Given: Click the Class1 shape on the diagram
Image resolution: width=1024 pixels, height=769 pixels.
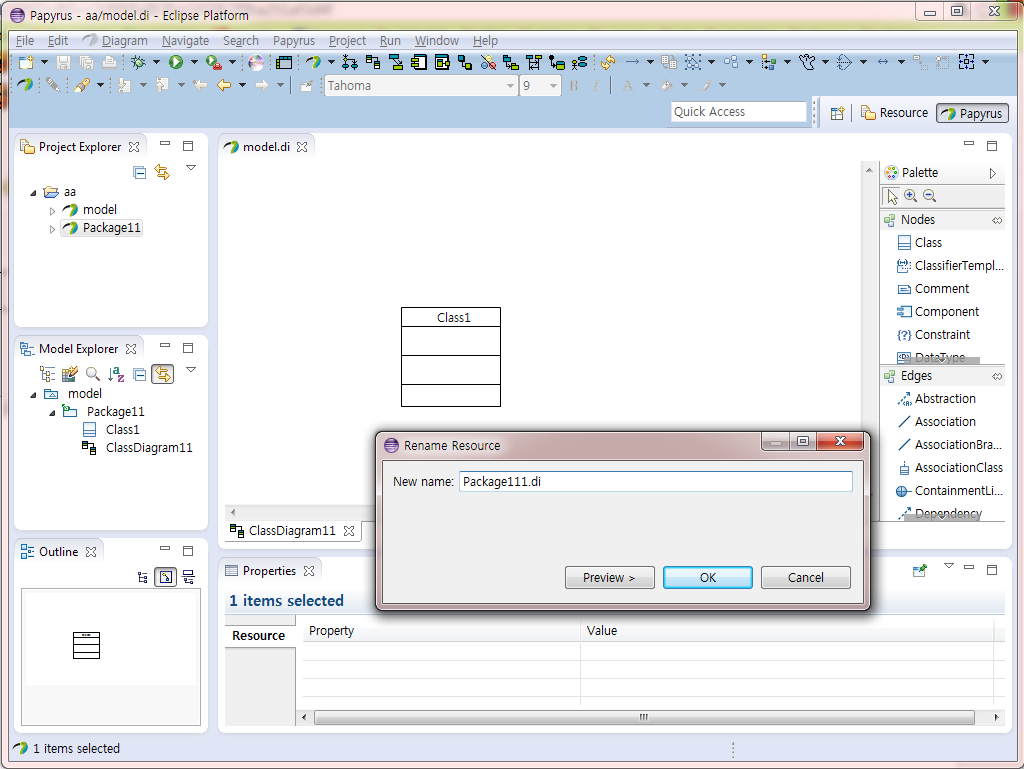Looking at the screenshot, I should (451, 357).
